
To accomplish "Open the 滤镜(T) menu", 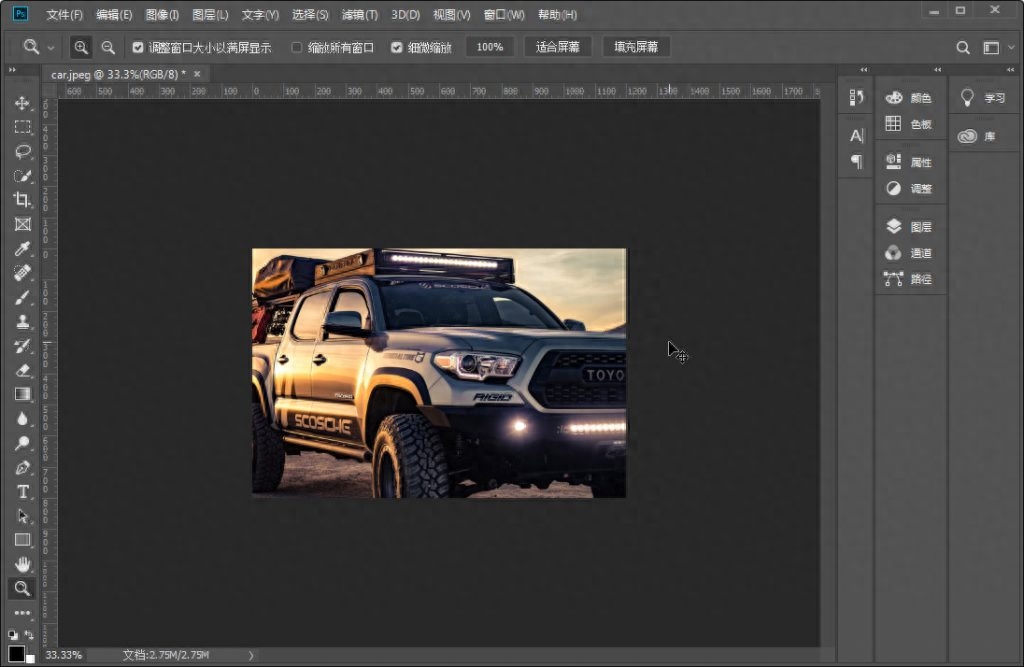I will (x=360, y=14).
